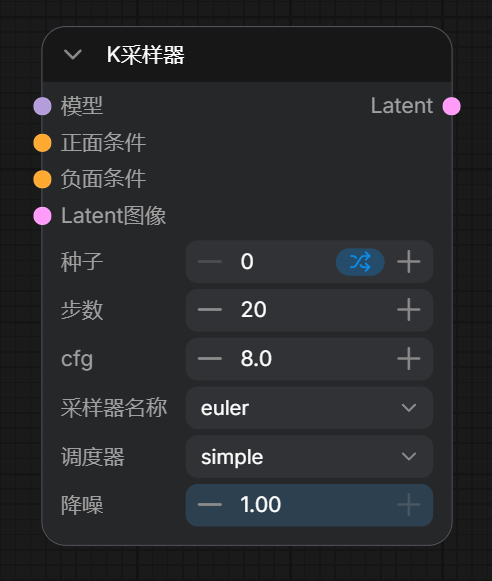492x581 pixels.
Task: Increase 步数 with the plus icon
Action: click(409, 310)
